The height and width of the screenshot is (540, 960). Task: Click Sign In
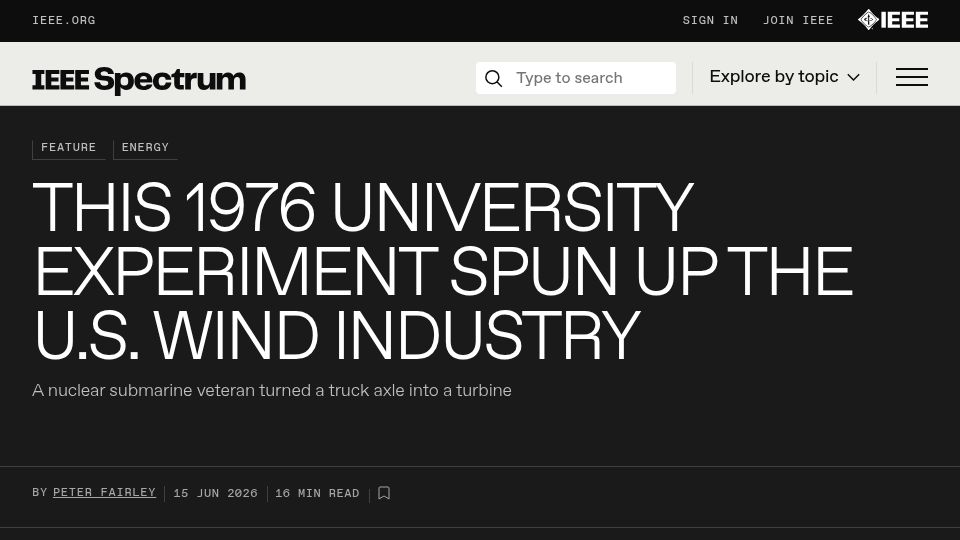tap(710, 20)
